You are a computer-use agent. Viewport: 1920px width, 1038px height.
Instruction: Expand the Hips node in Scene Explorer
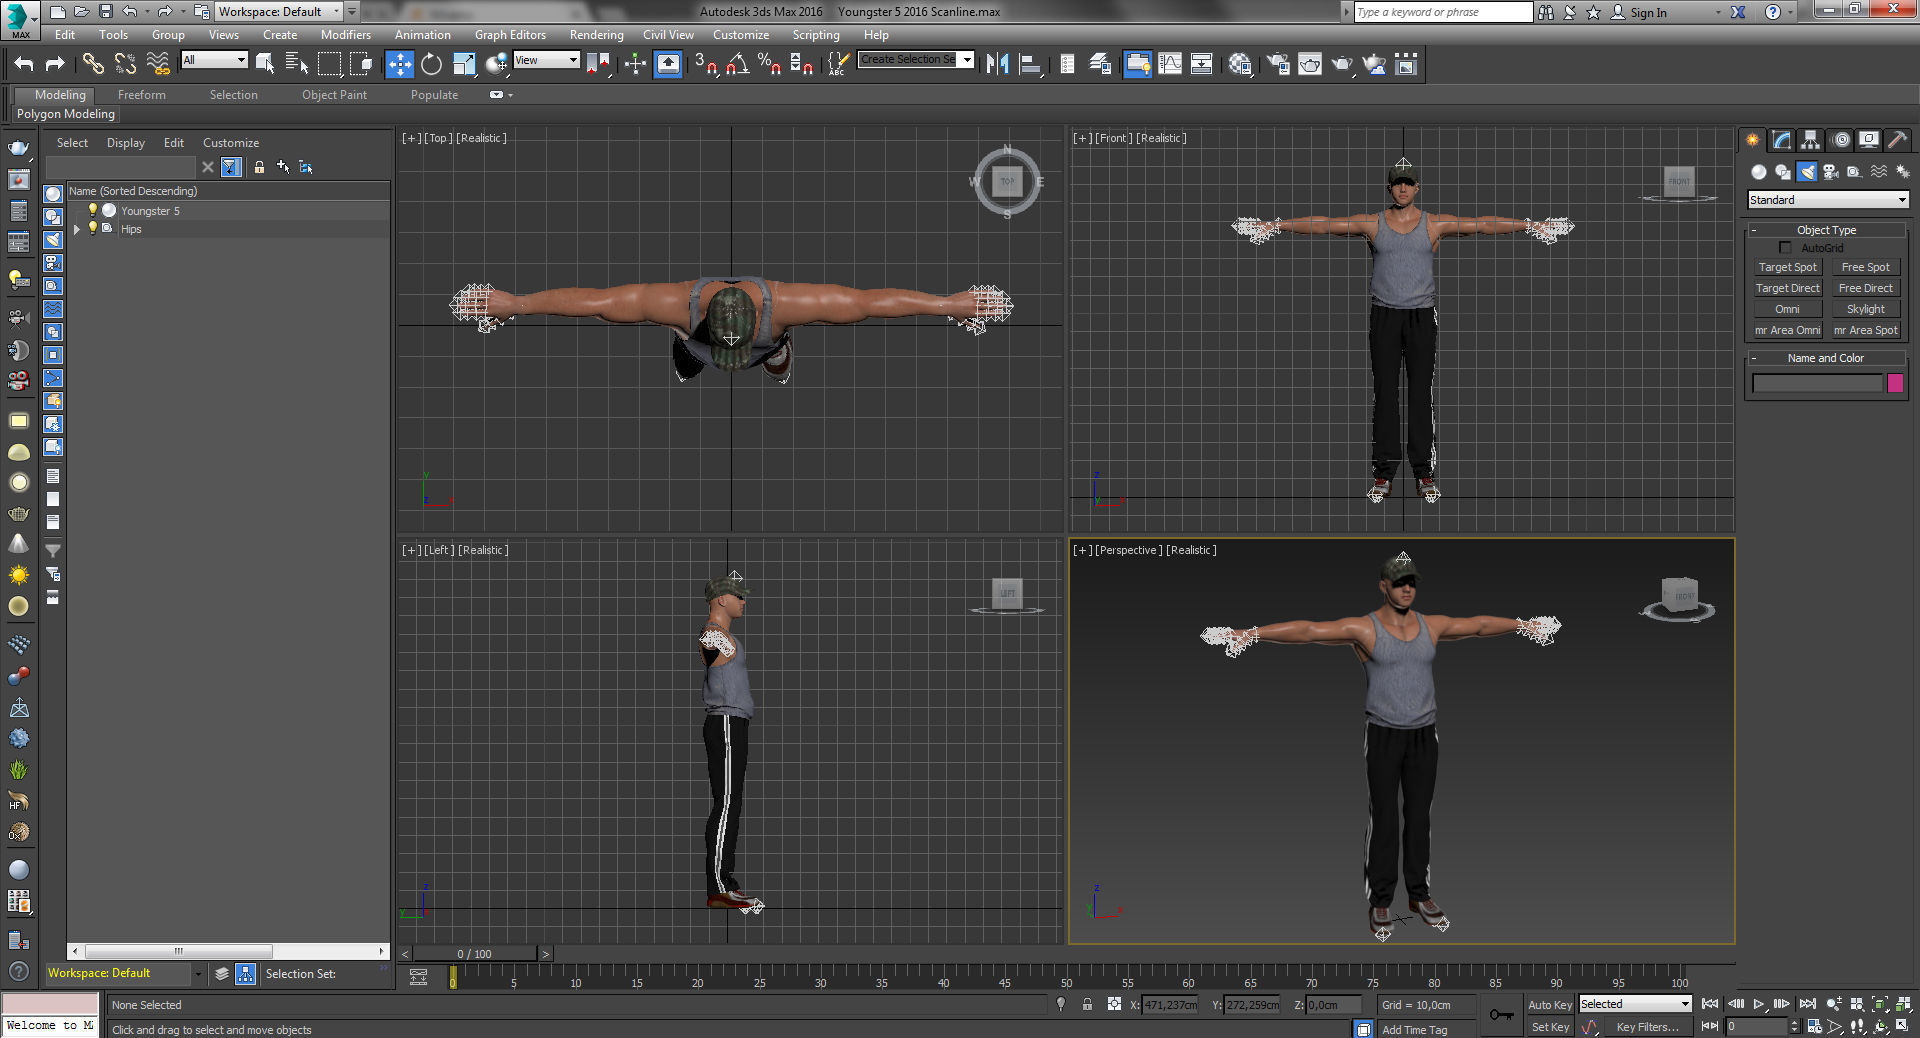click(x=77, y=229)
